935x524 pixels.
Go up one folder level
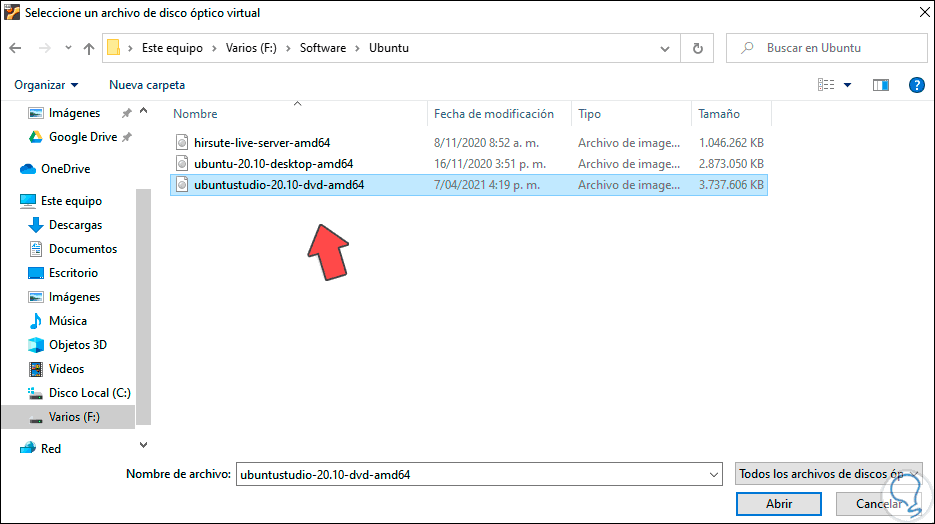click(x=89, y=48)
